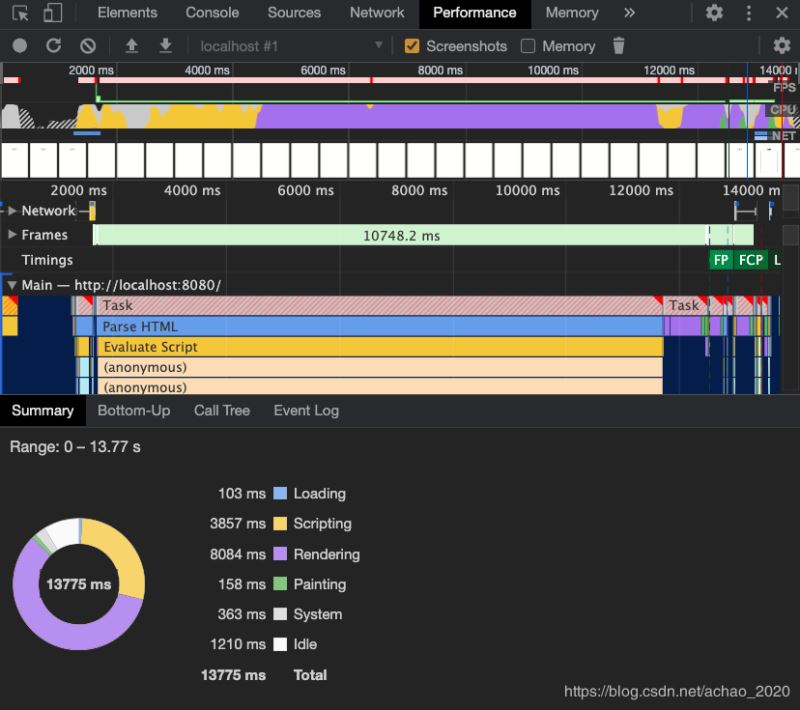Open the localhost #1 recording dropdown

[291, 46]
